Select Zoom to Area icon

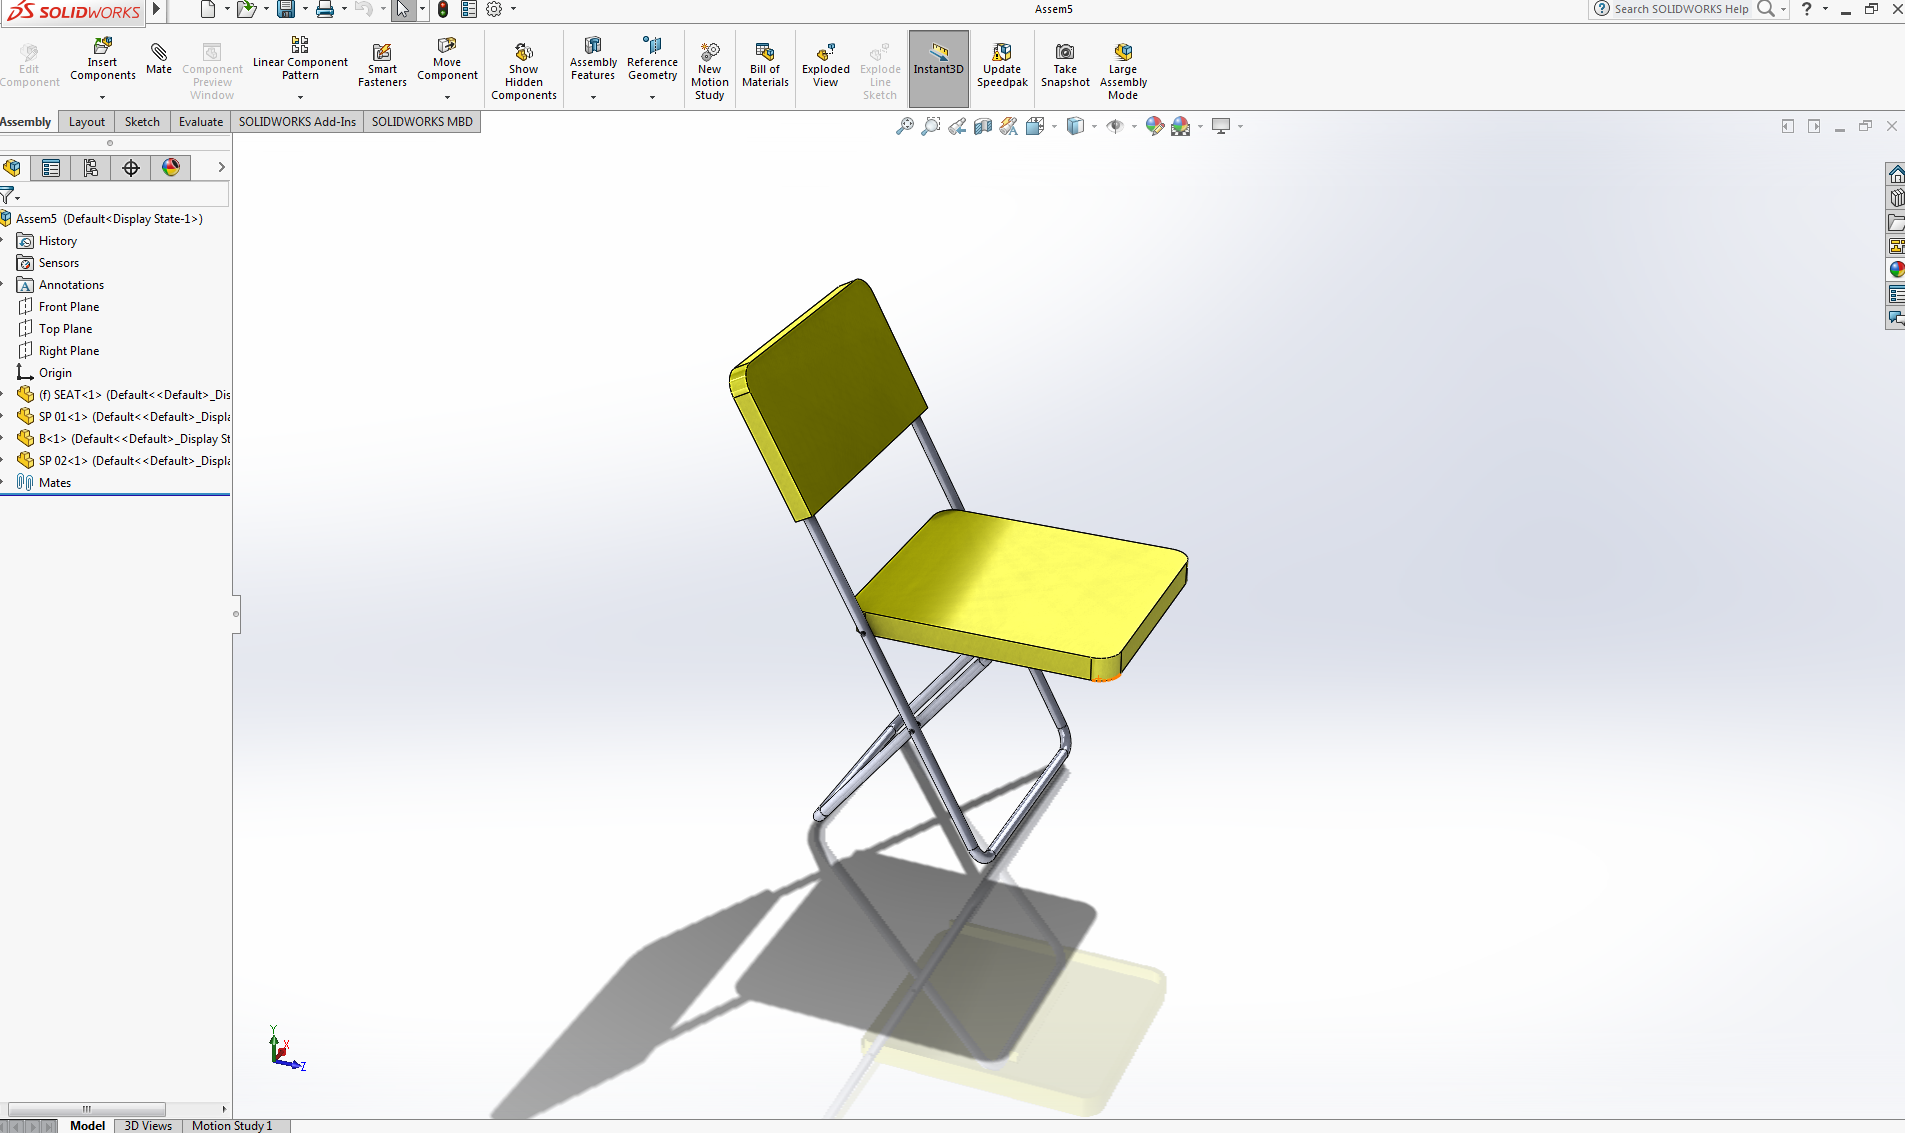(930, 126)
